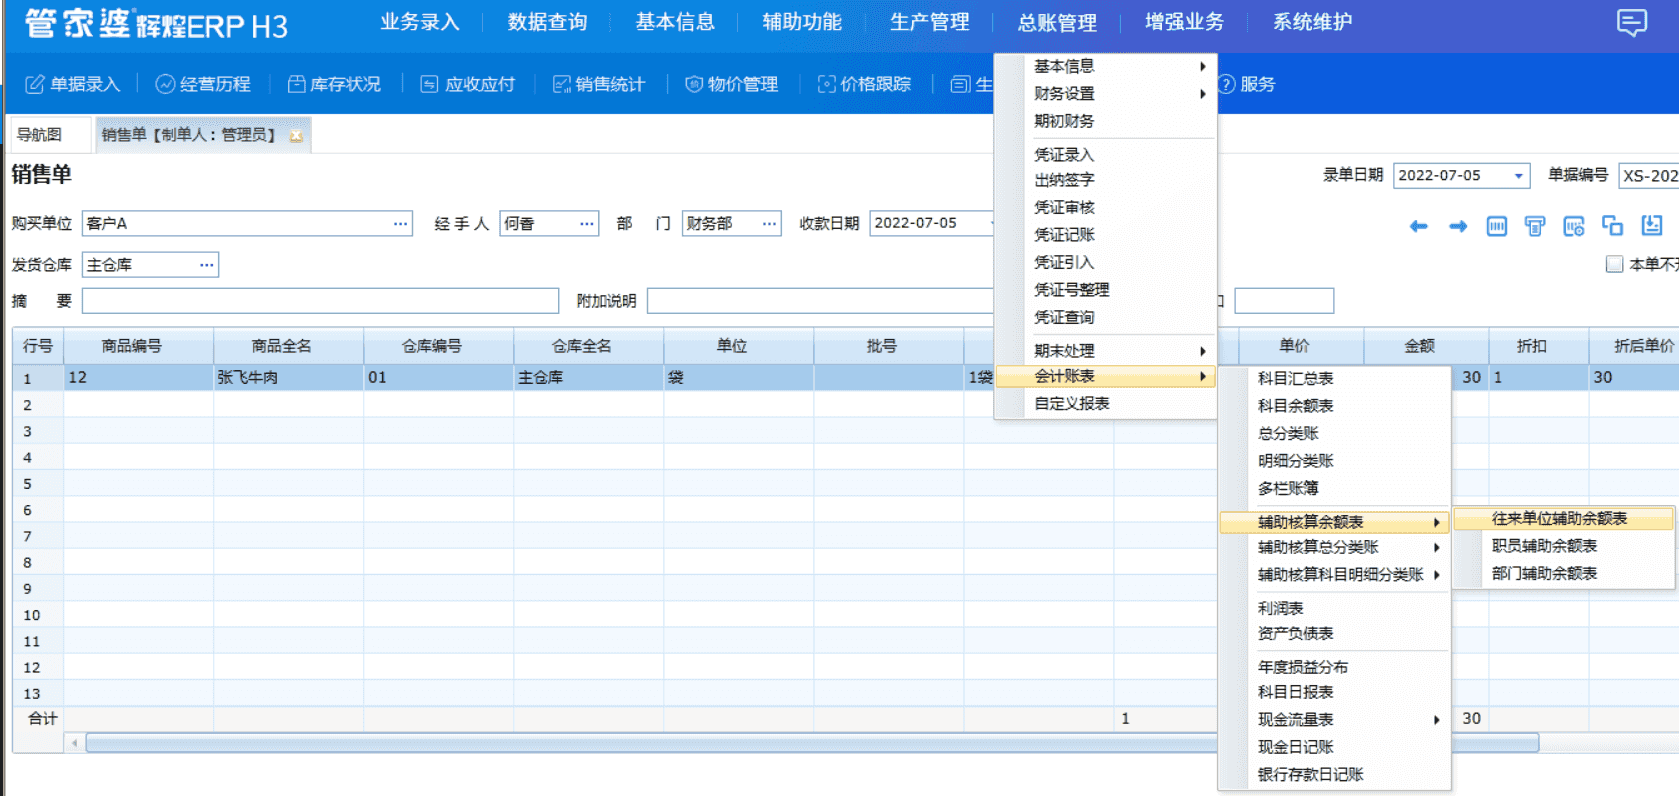Open the 录单日期 date dropdown
This screenshot has width=1679, height=796.
1518,176
